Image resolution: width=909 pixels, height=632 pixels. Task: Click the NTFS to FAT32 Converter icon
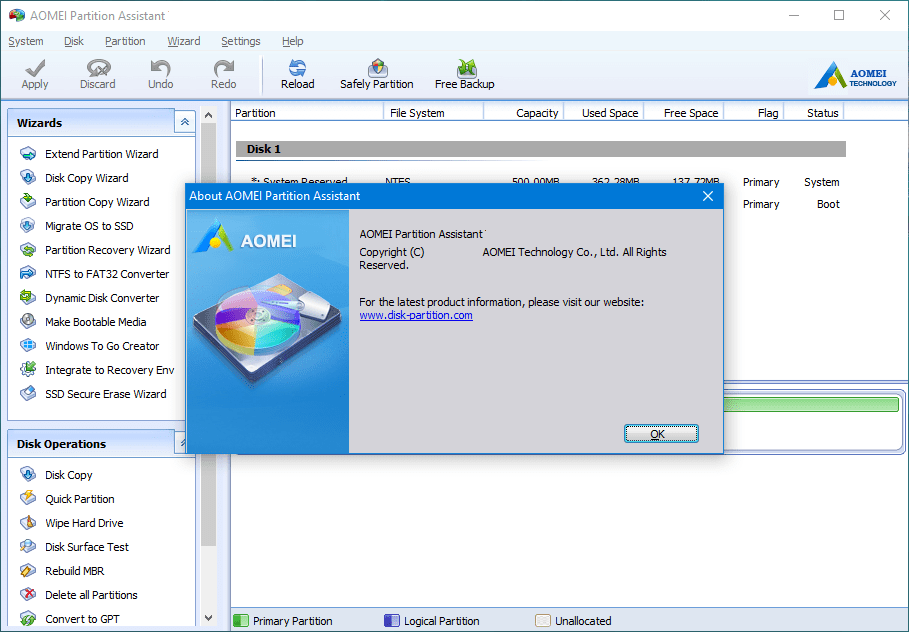(x=28, y=273)
